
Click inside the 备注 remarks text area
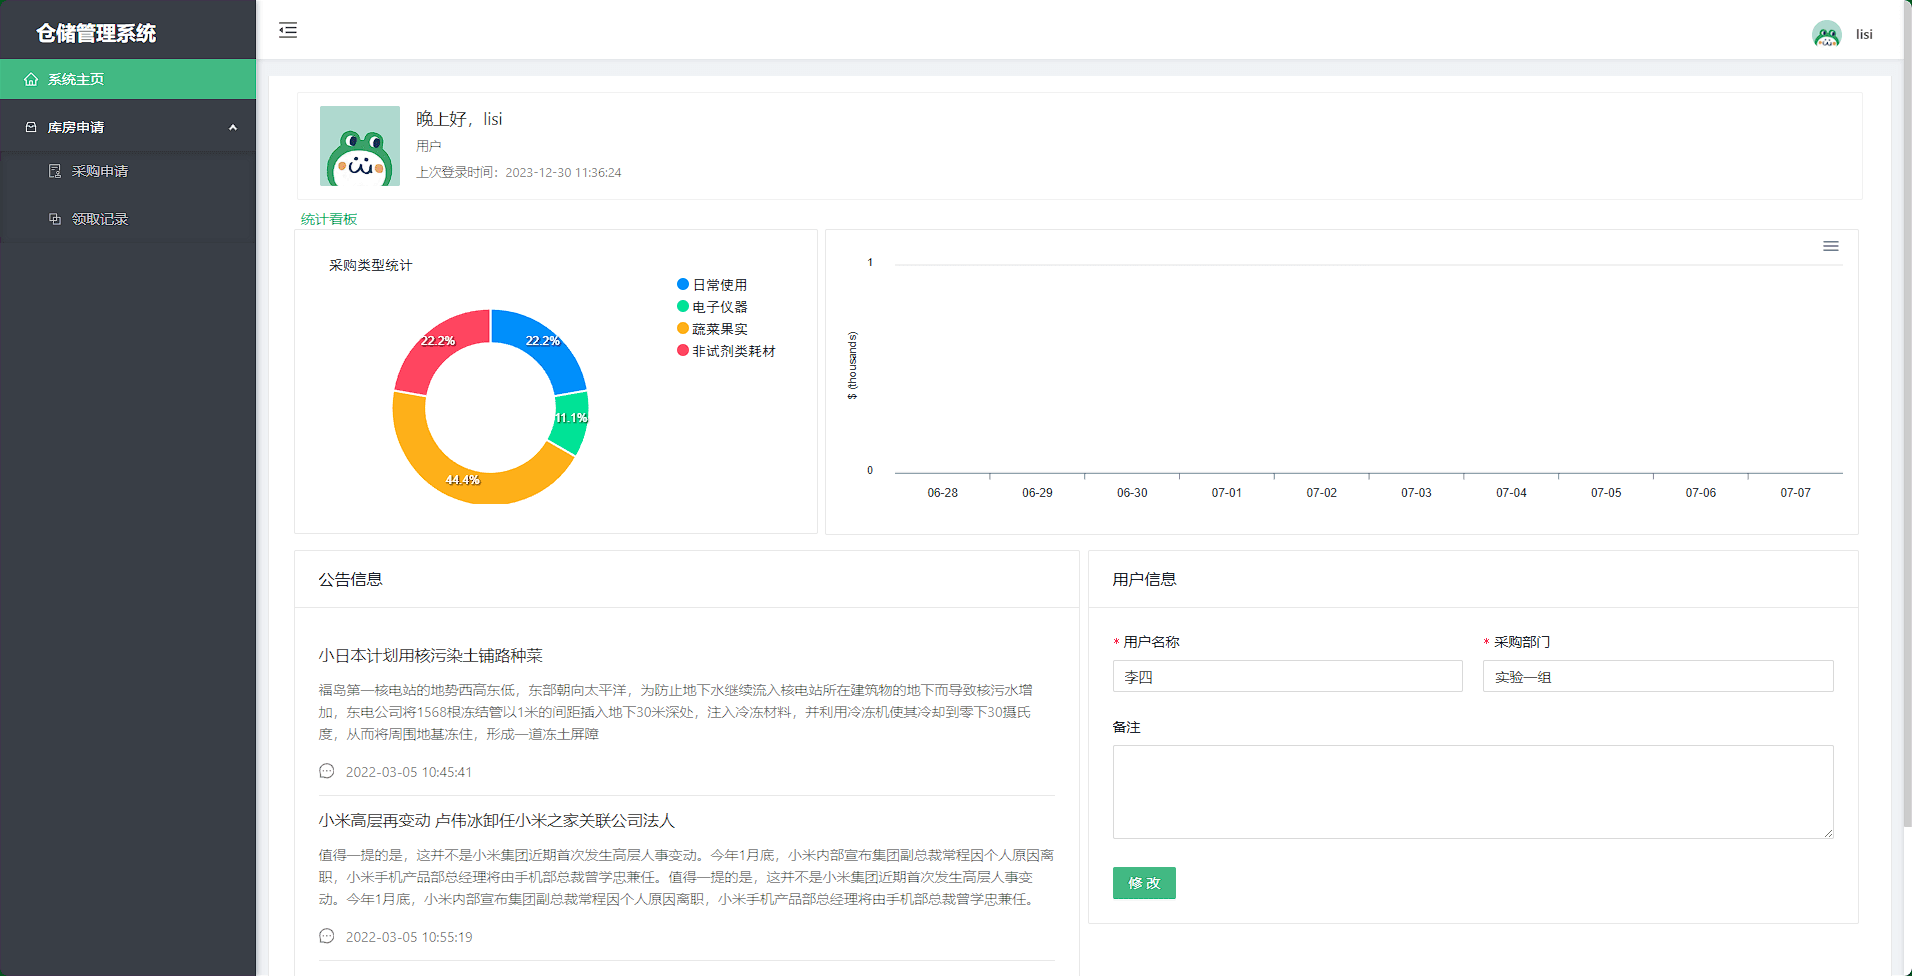(1472, 791)
